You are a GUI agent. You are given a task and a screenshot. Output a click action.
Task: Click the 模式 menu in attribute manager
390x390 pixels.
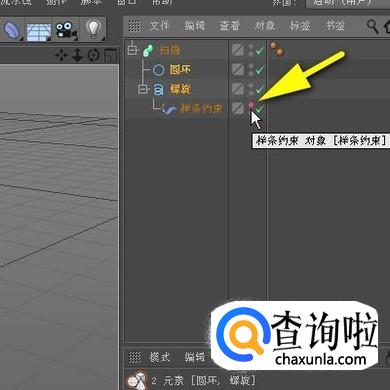[x=160, y=357]
